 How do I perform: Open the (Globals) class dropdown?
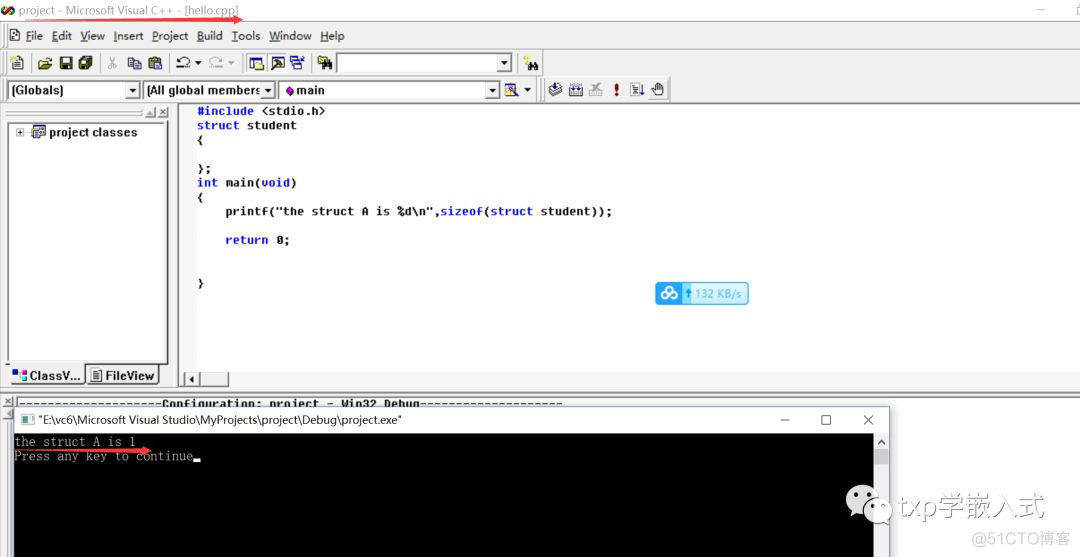coord(133,90)
